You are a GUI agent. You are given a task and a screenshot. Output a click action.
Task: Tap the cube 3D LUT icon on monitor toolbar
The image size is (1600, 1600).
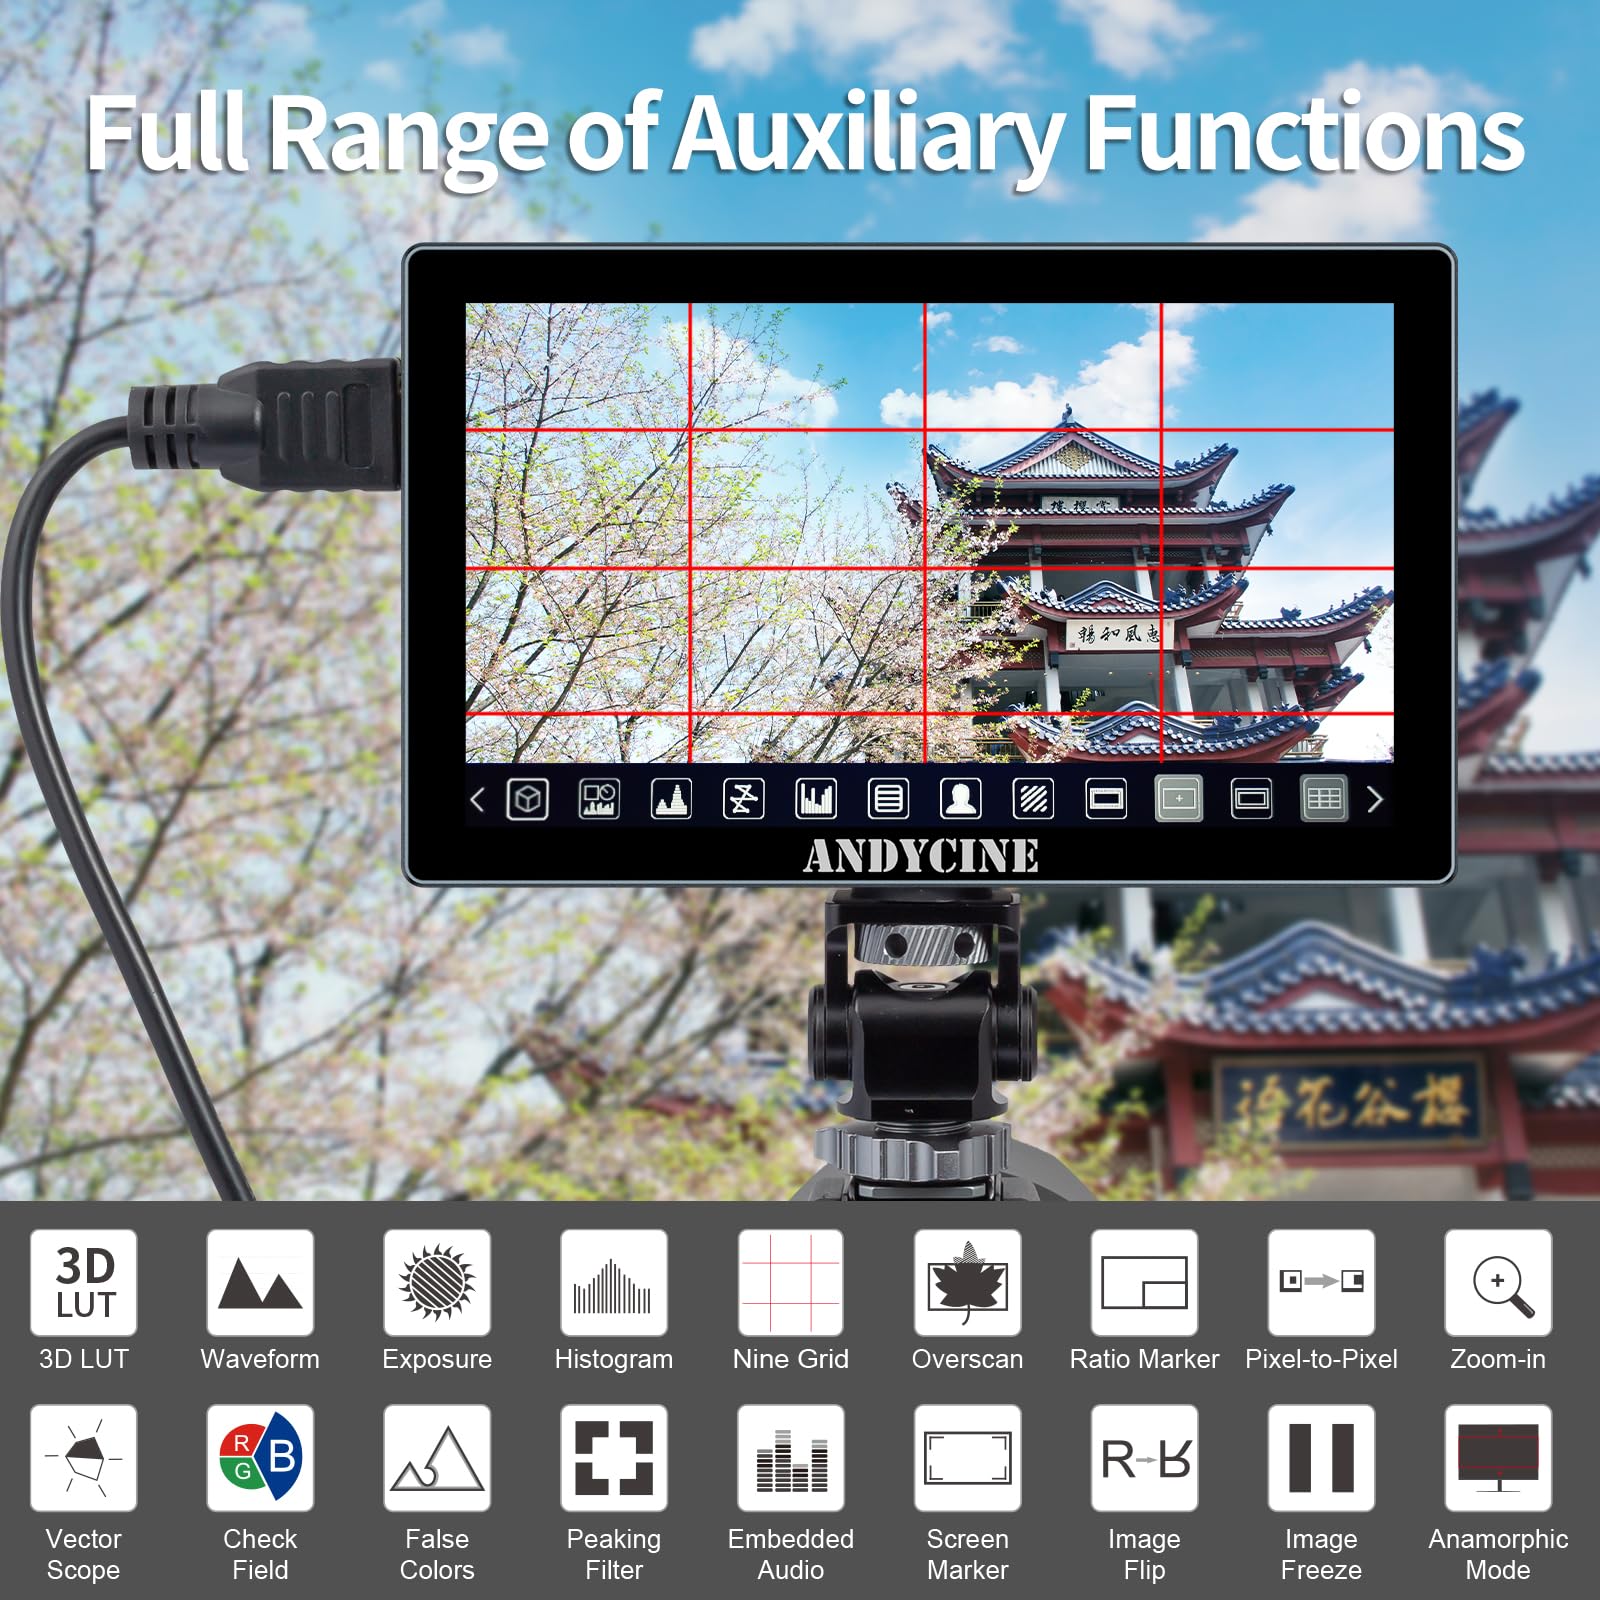[528, 799]
